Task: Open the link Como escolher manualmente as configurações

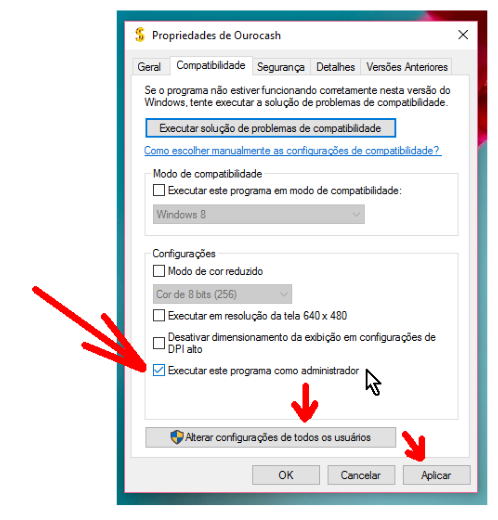Action: pyautogui.click(x=293, y=151)
